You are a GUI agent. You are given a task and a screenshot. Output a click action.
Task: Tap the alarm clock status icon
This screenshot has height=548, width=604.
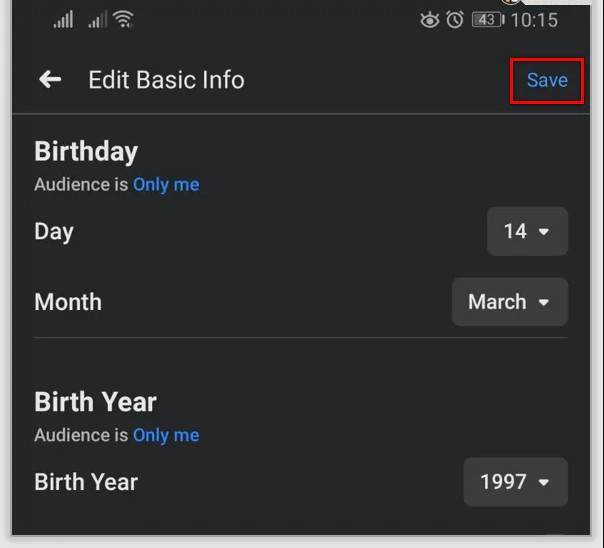coord(455,20)
